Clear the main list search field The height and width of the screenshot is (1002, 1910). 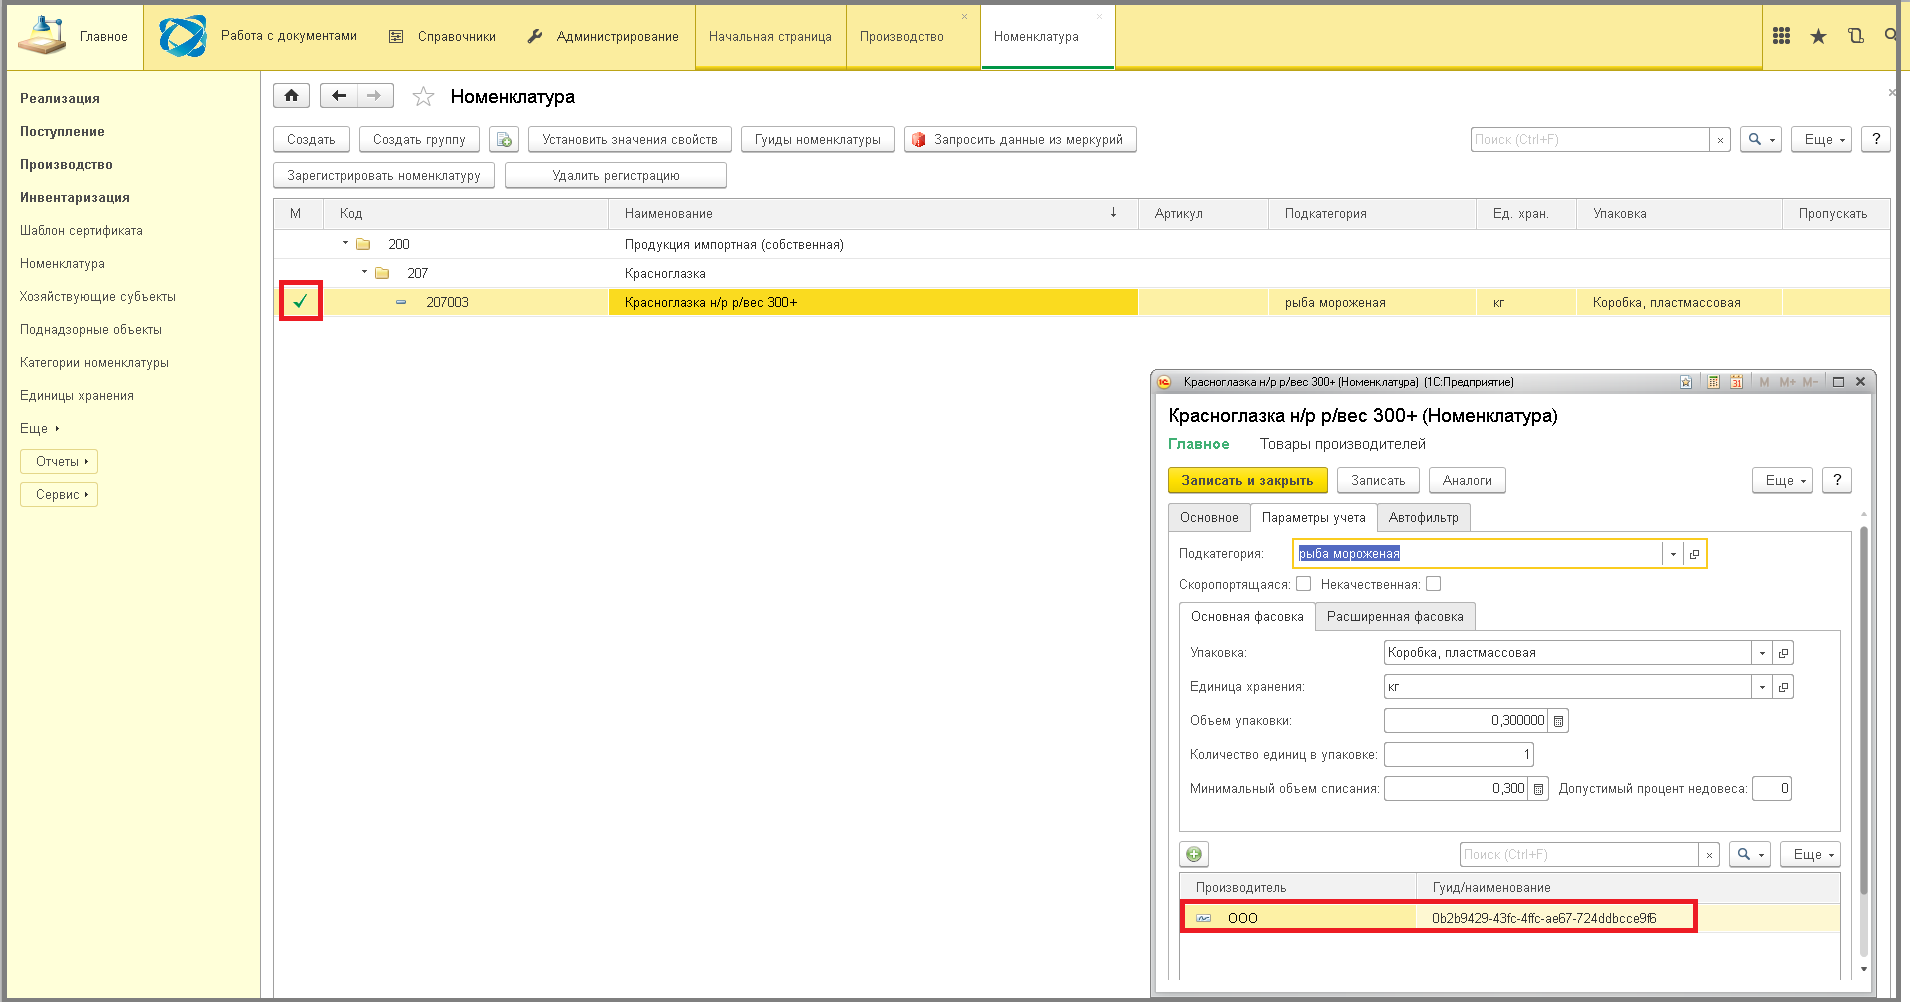pyautogui.click(x=1720, y=140)
